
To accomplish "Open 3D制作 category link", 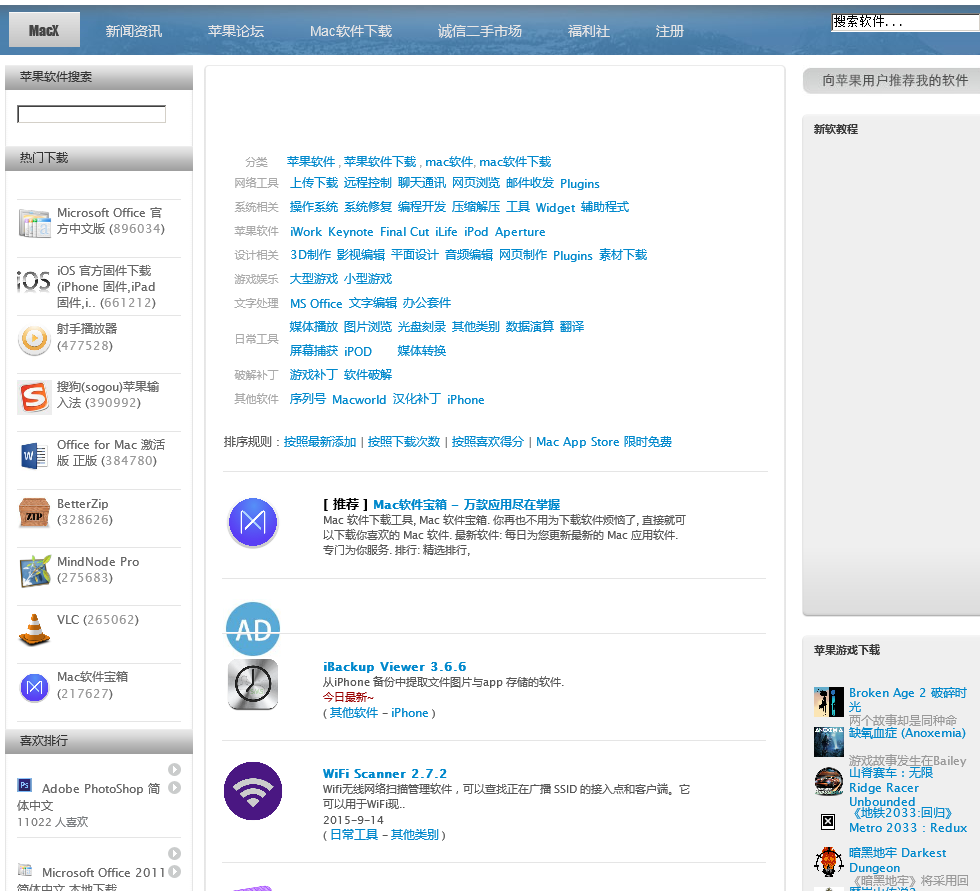I will click(311, 255).
